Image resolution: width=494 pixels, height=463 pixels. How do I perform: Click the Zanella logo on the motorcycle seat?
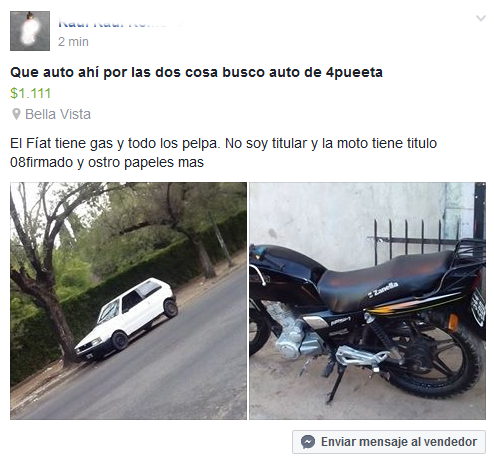tap(383, 289)
